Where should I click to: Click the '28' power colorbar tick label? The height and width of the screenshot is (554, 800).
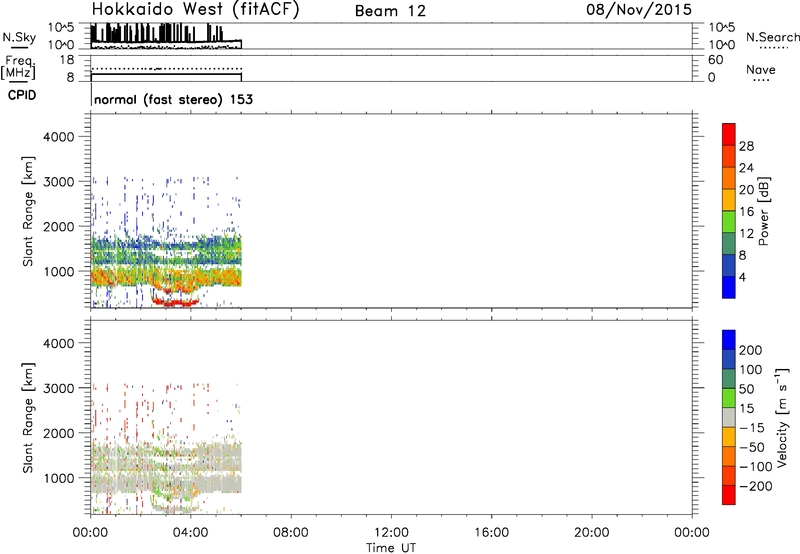(746, 146)
